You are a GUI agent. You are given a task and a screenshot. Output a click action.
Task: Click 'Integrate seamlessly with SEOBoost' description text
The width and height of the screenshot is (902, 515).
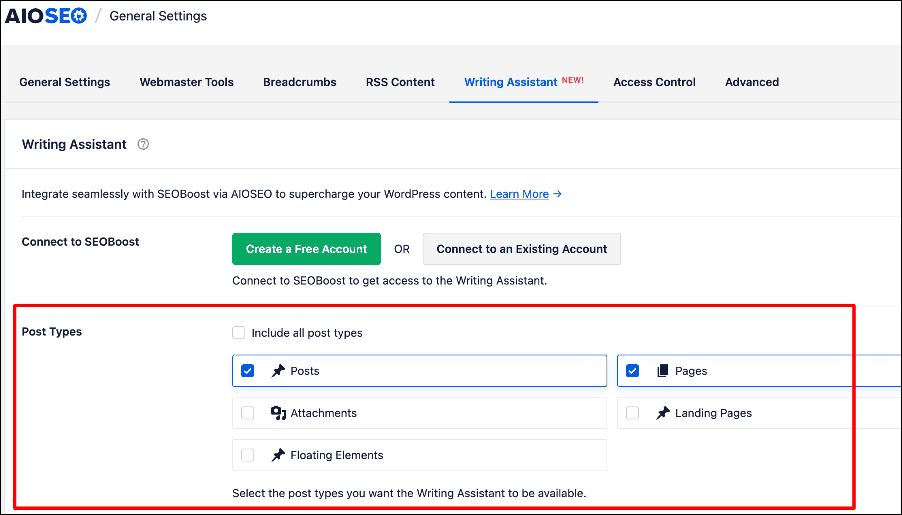click(254, 194)
